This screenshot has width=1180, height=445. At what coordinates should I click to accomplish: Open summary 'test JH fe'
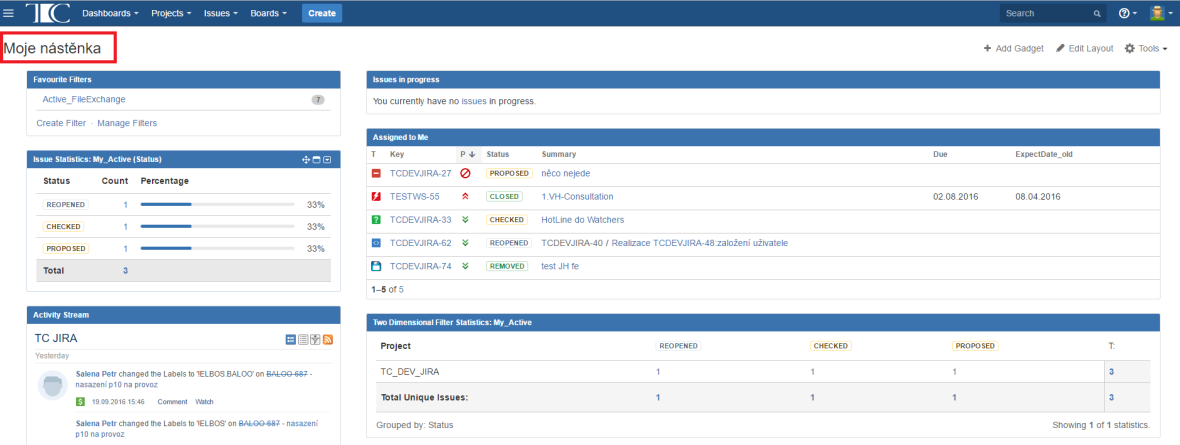(x=560, y=266)
